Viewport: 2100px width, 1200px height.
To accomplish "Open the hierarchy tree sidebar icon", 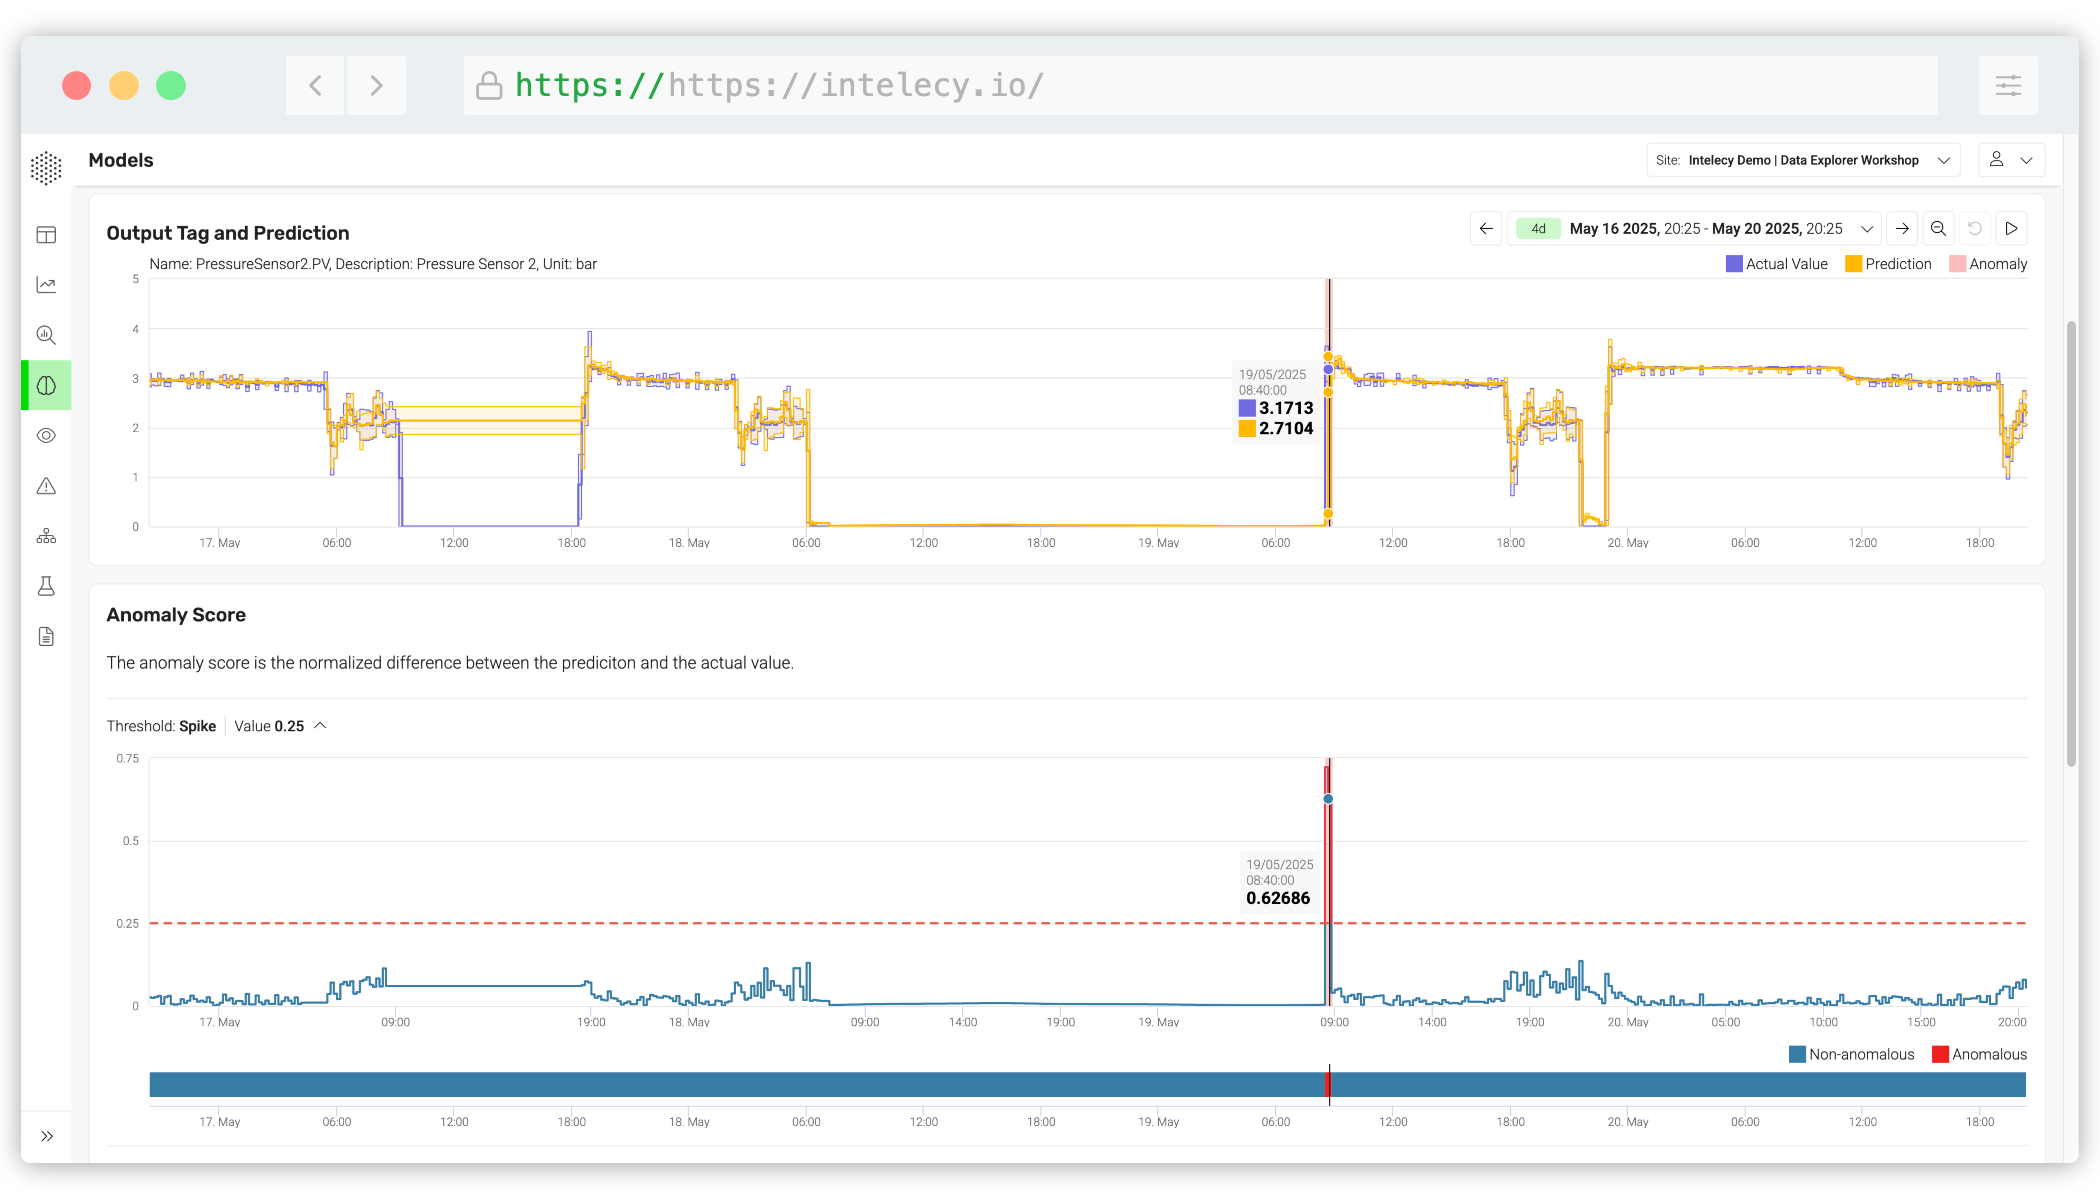I will (46, 536).
